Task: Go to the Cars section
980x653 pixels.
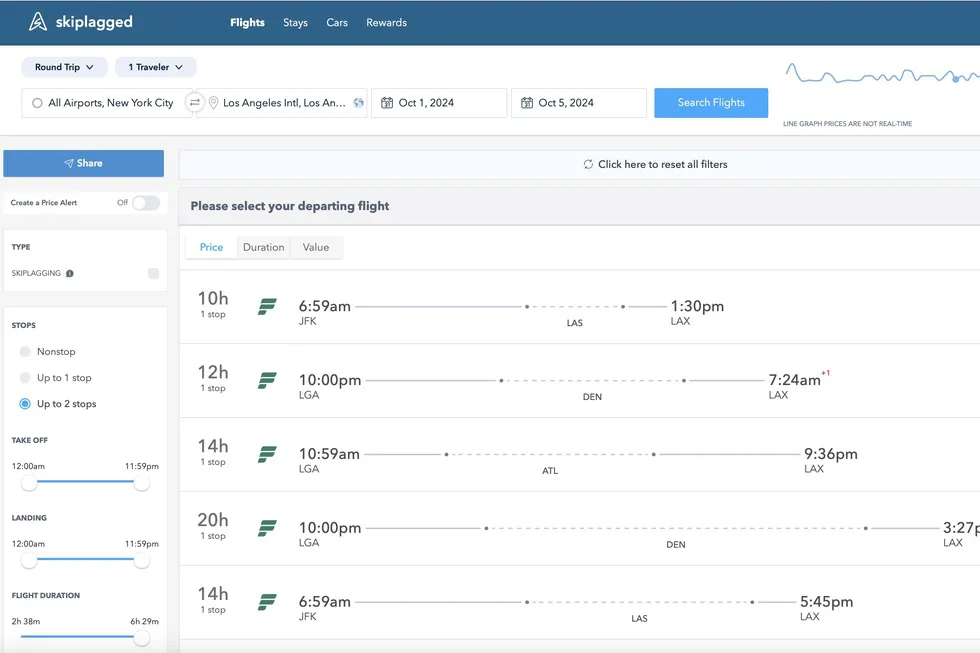Action: (337, 22)
